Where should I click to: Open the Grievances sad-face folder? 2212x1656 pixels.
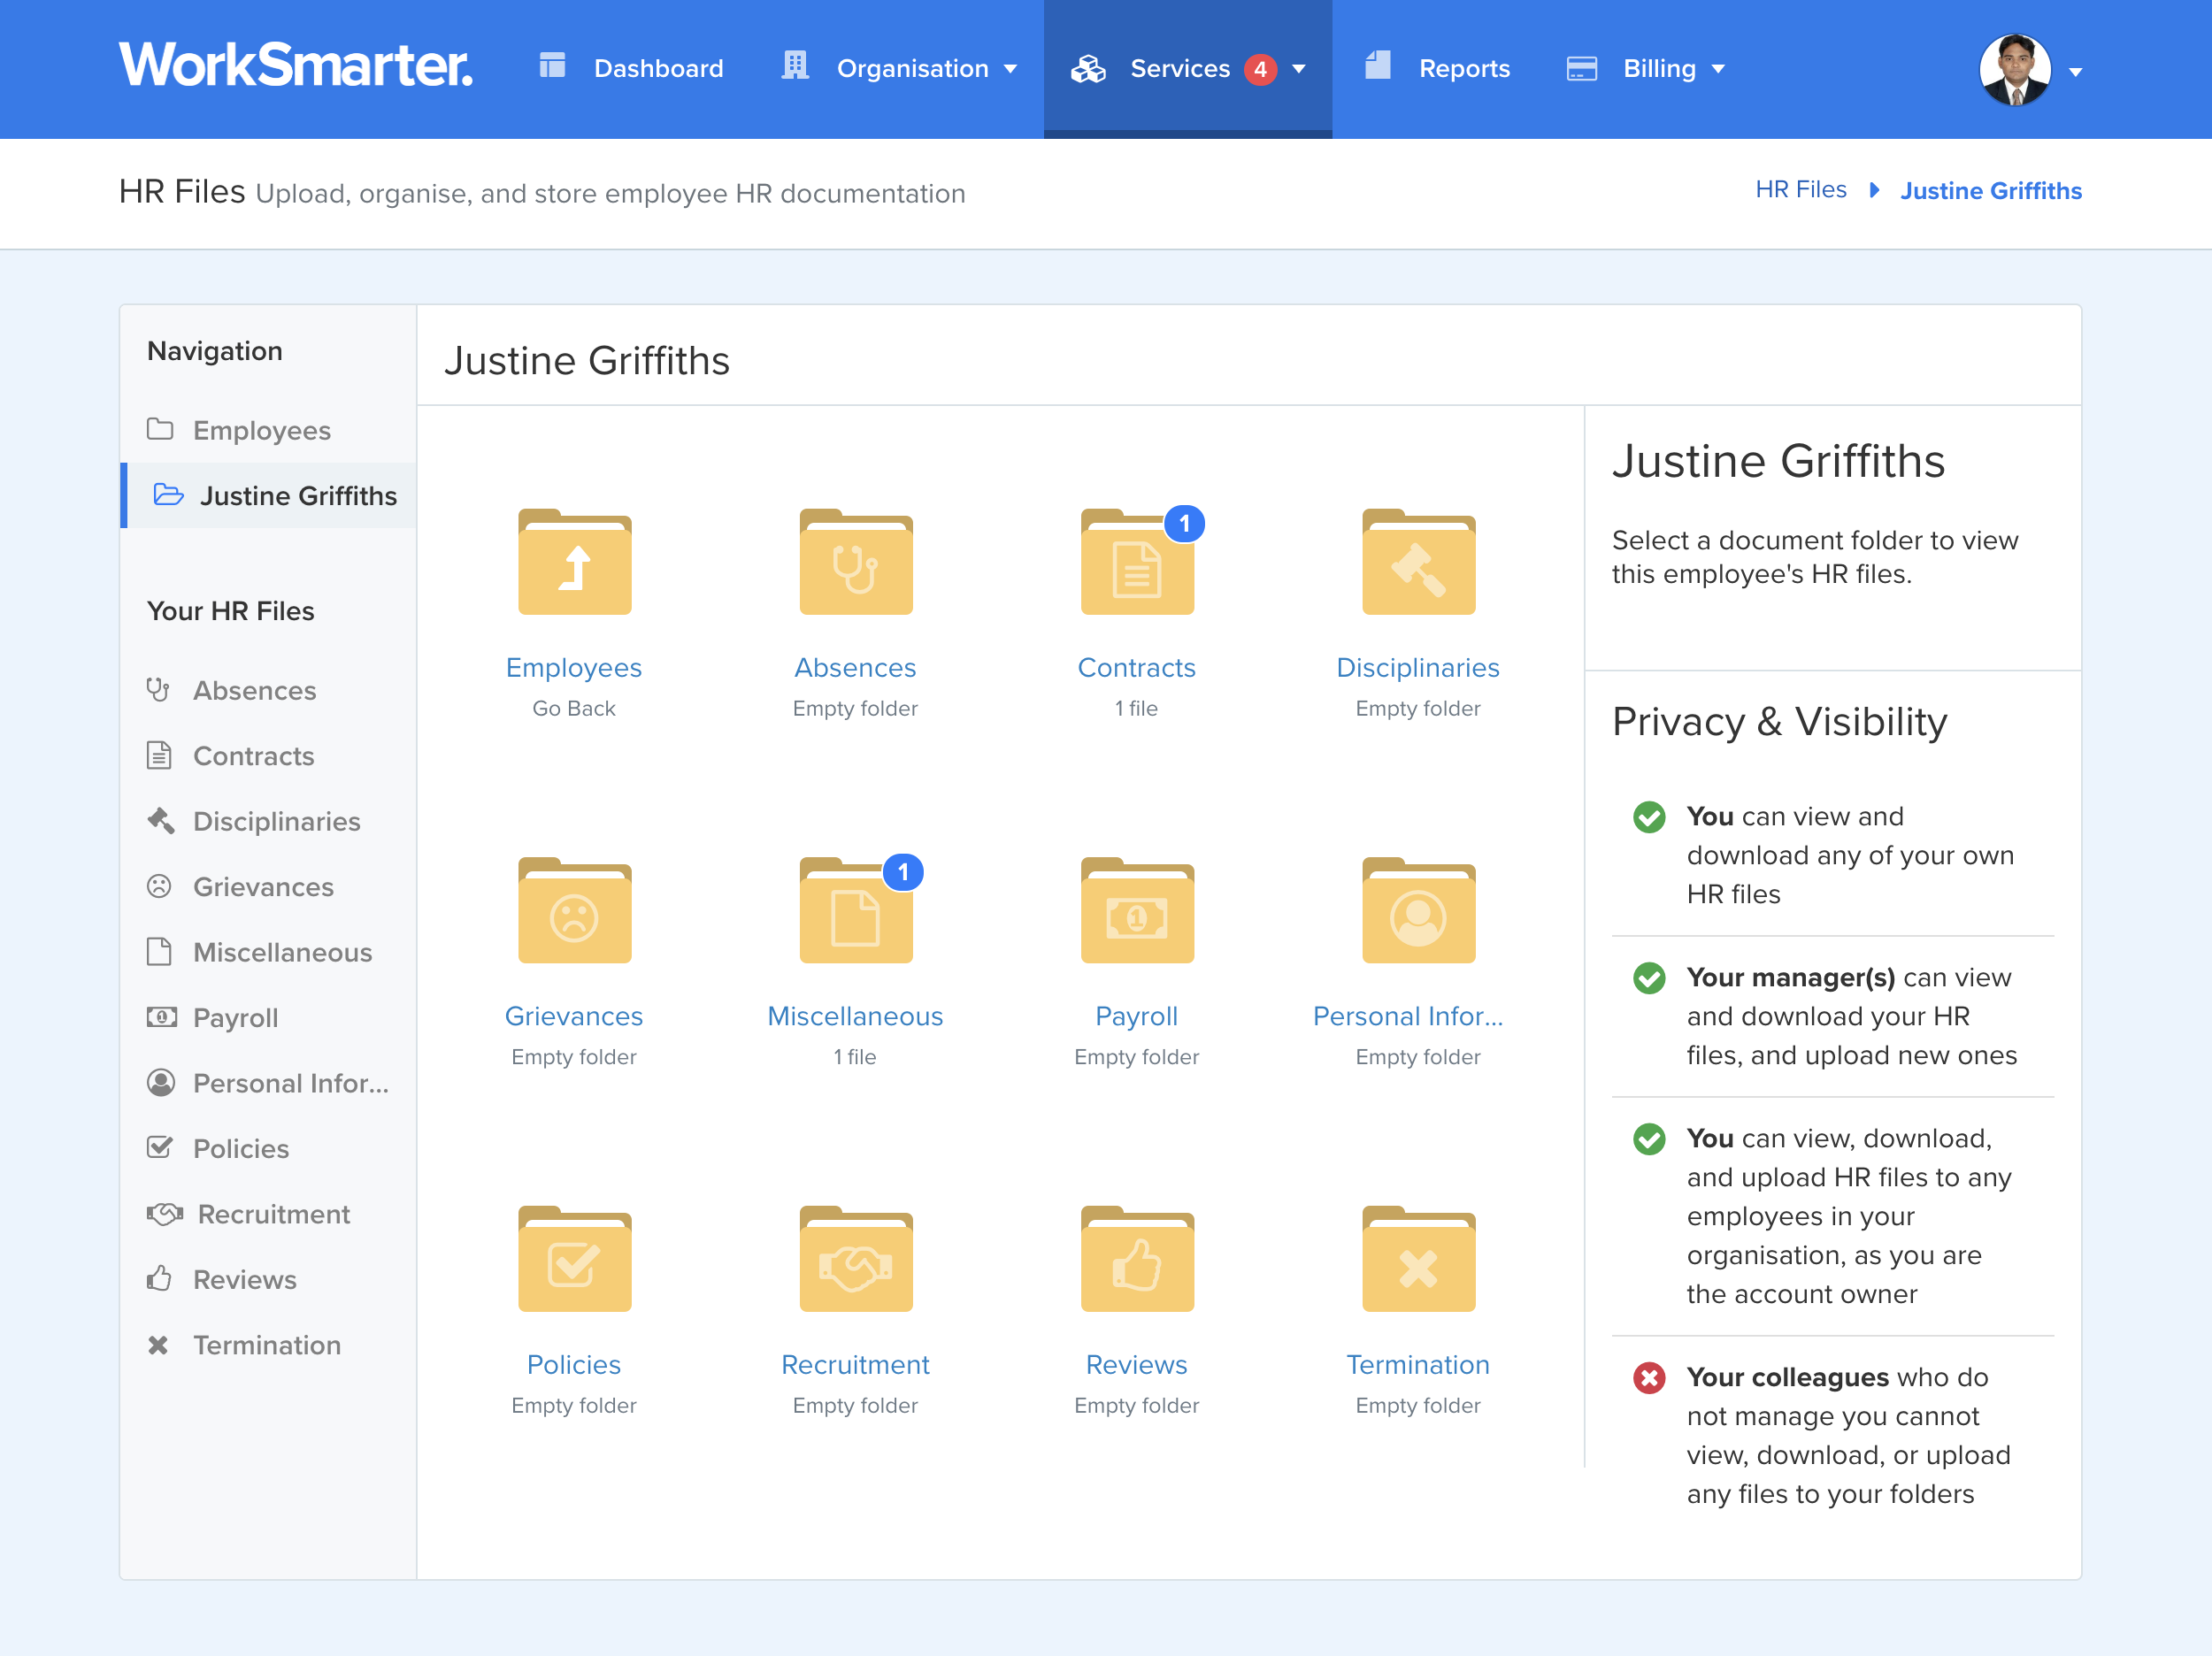[x=574, y=911]
